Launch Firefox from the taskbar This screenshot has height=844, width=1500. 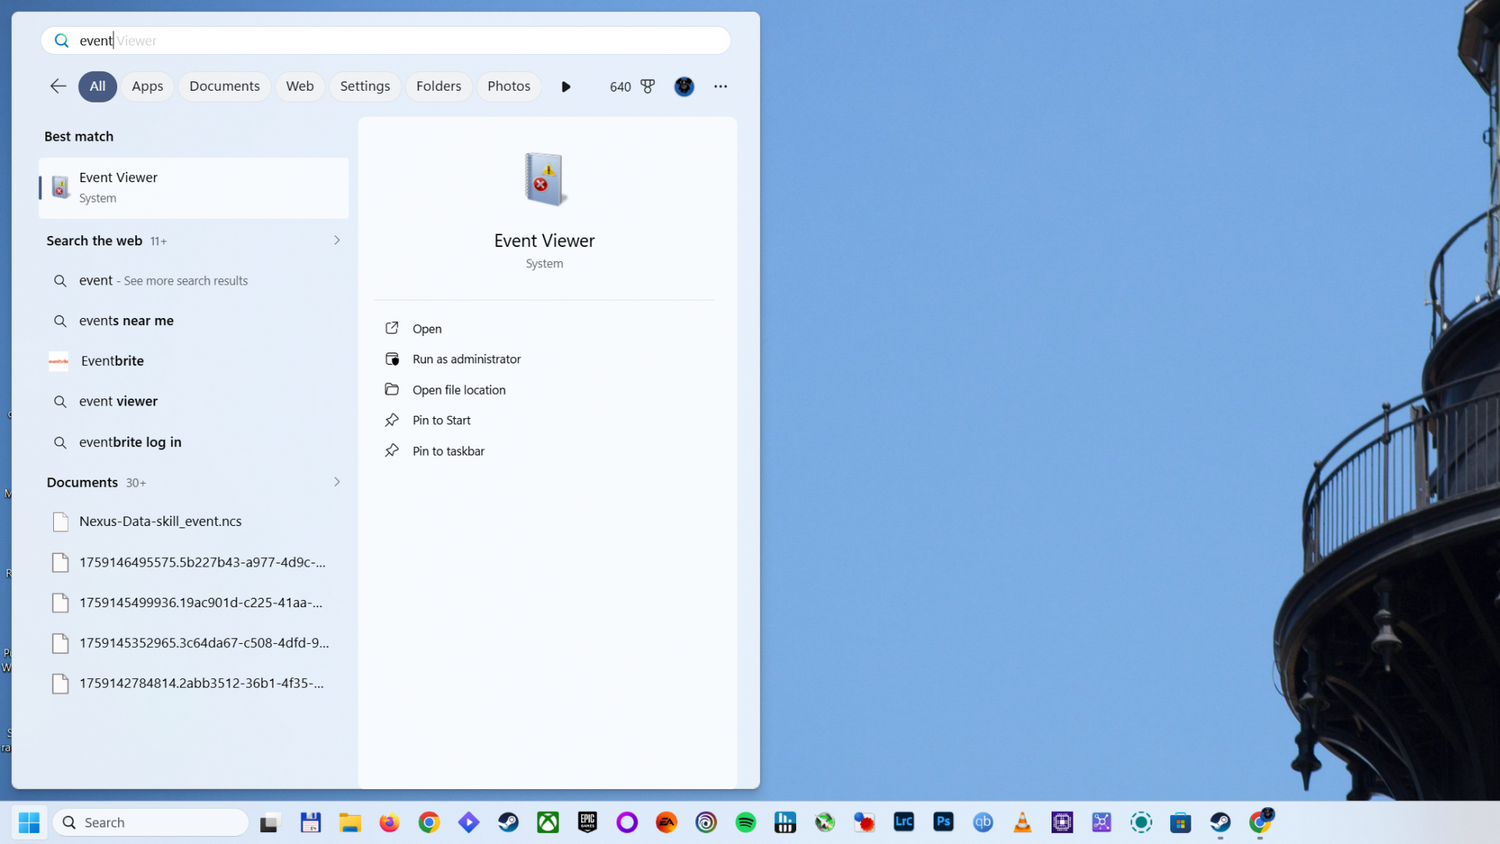[x=389, y=822]
